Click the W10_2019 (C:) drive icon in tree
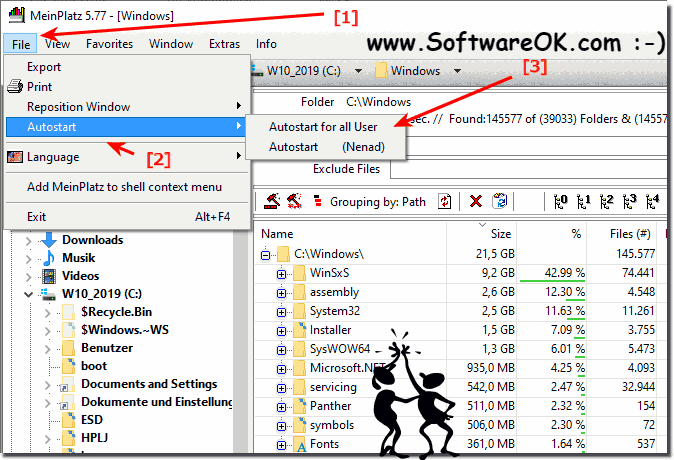The width and height of the screenshot is (674, 460). (48, 294)
